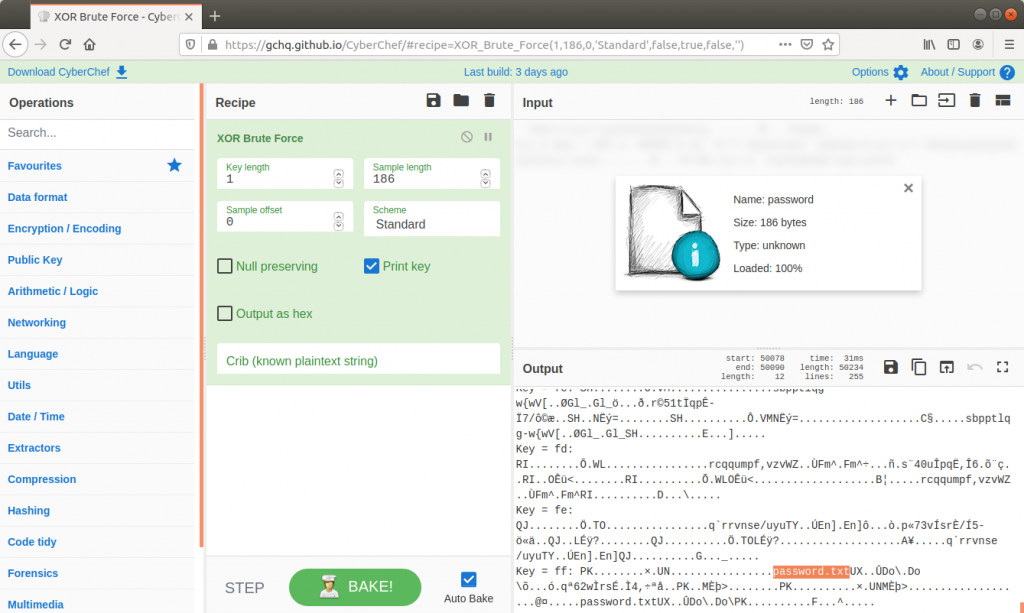Reset pane layout icon
This screenshot has height=613, width=1024.
tap(1003, 101)
